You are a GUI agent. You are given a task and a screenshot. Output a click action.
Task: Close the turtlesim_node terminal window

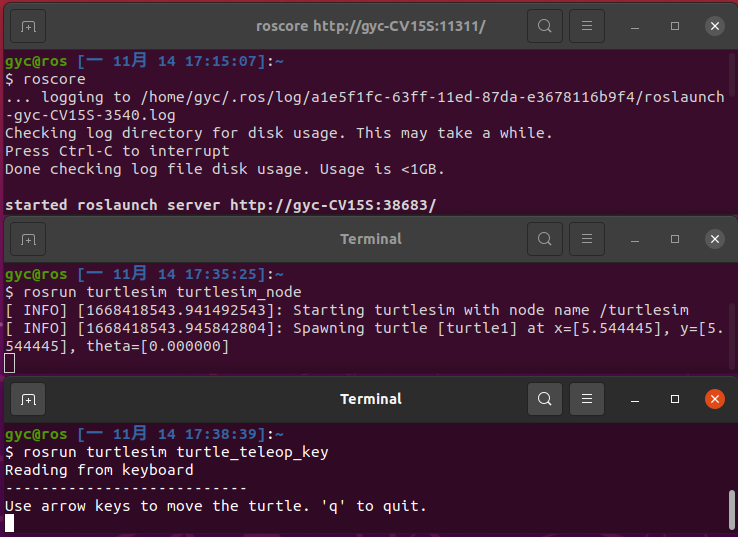pyautogui.click(x=715, y=240)
